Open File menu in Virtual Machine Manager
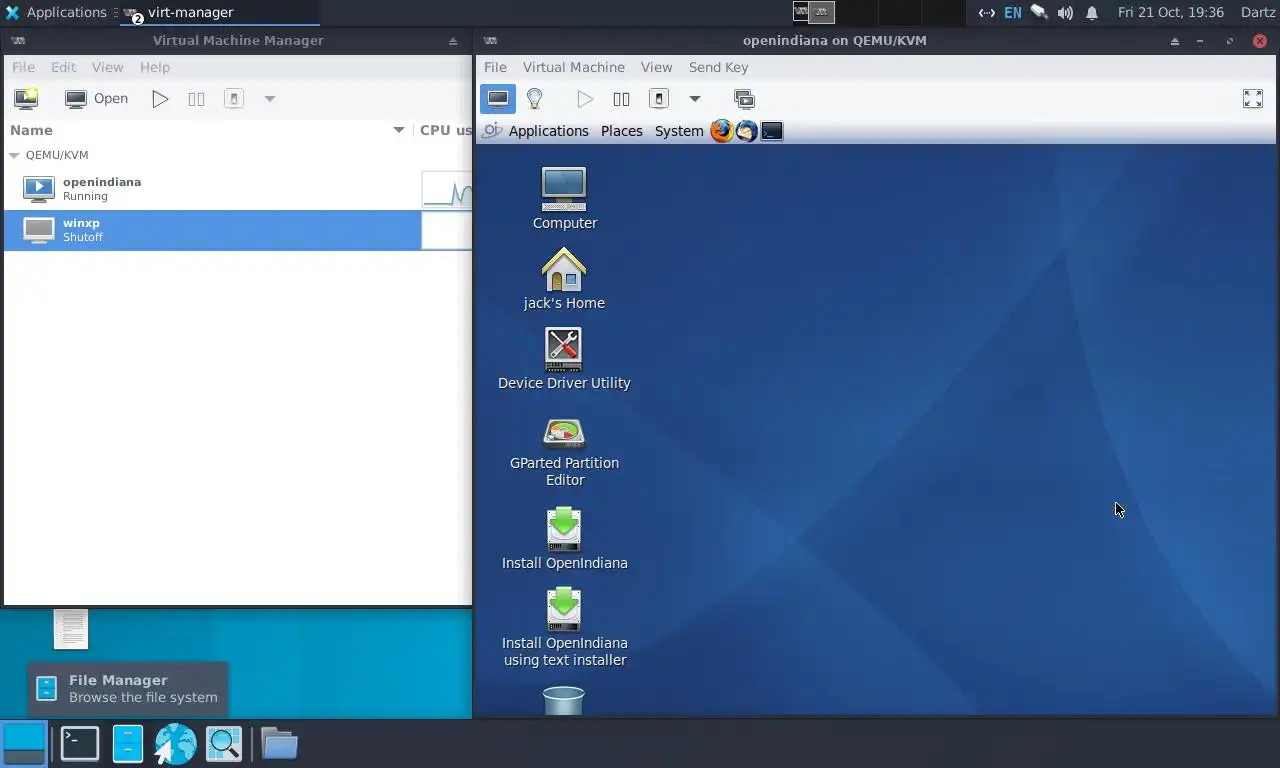This screenshot has height=768, width=1280. pos(23,67)
